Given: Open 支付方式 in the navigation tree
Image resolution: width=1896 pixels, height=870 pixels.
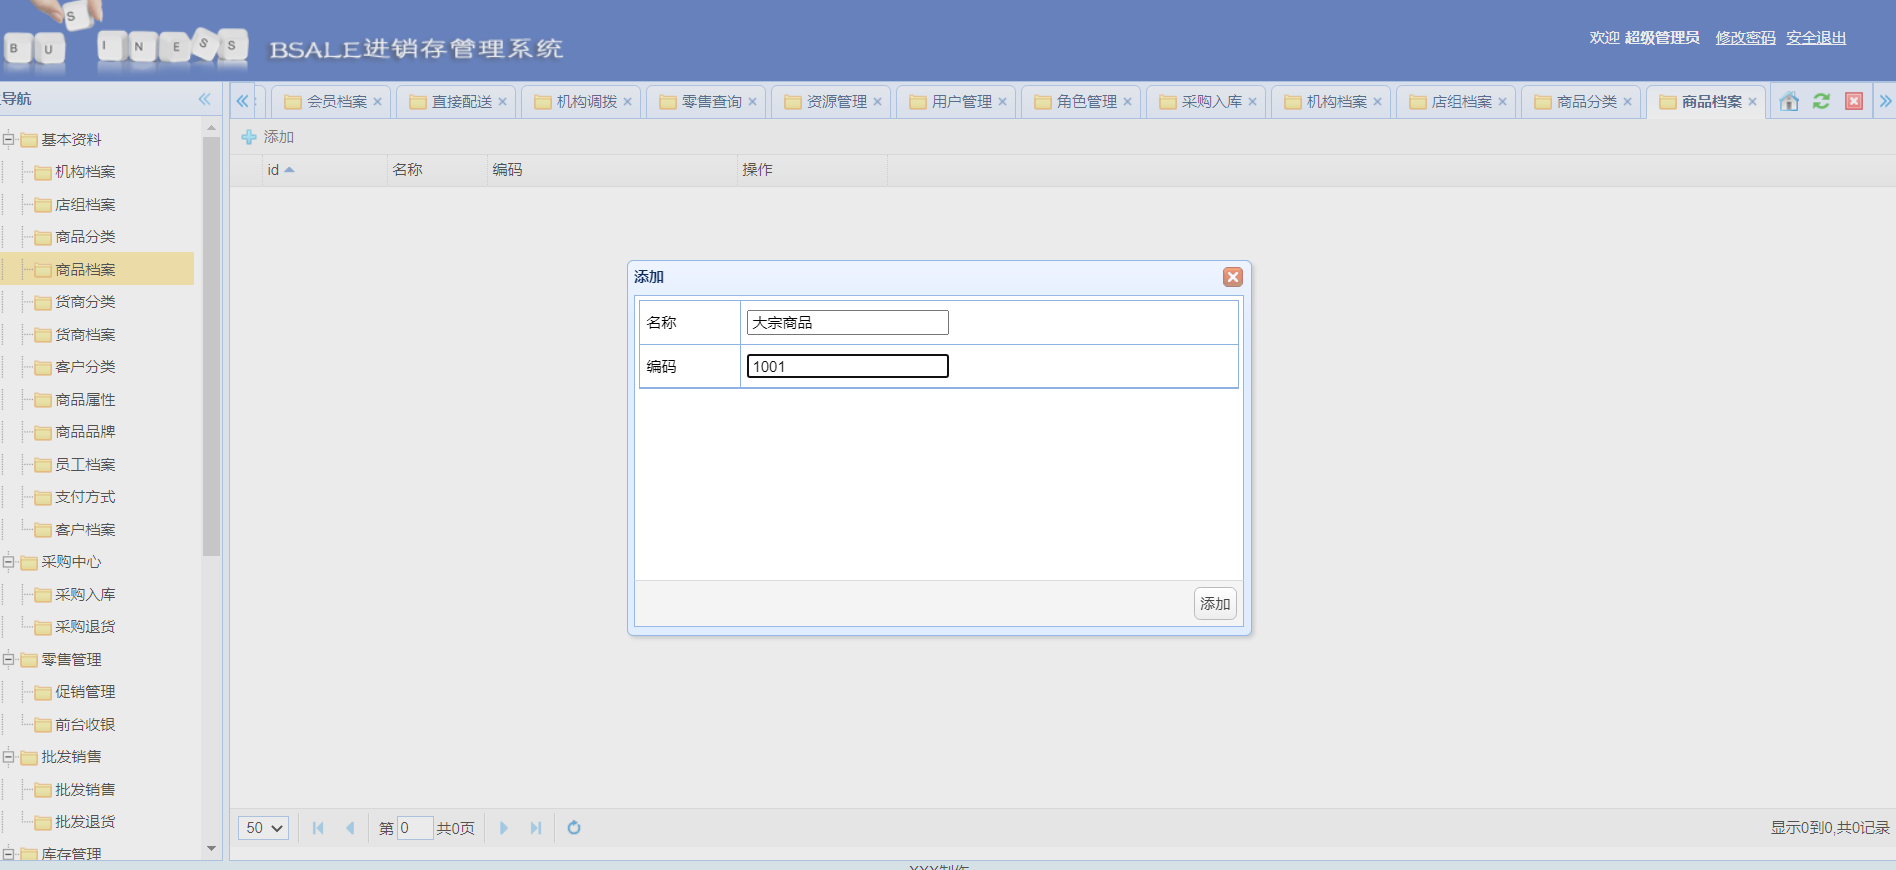Looking at the screenshot, I should coord(85,497).
